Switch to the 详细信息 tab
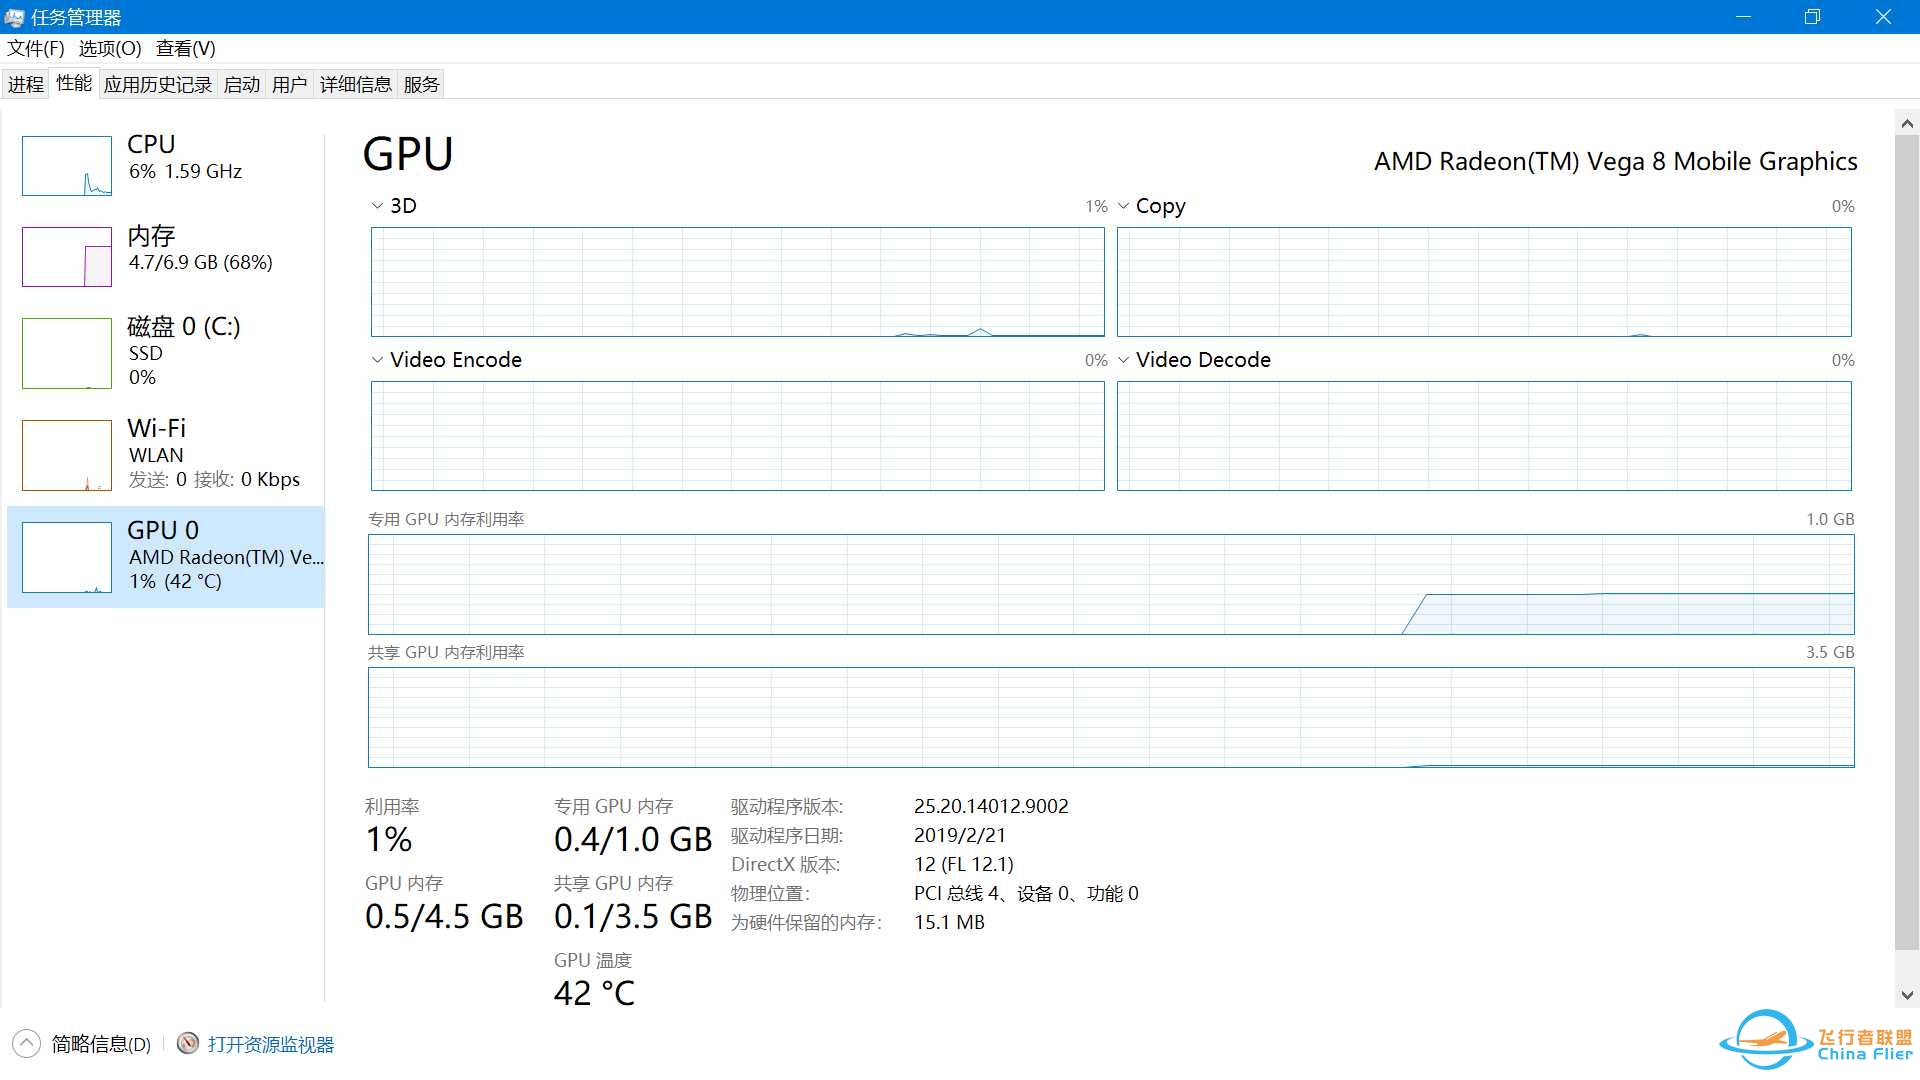The width and height of the screenshot is (1920, 1080). coord(356,85)
